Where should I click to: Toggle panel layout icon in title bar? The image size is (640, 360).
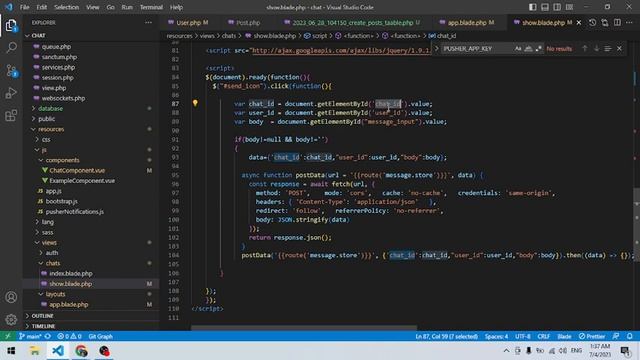[545, 7]
